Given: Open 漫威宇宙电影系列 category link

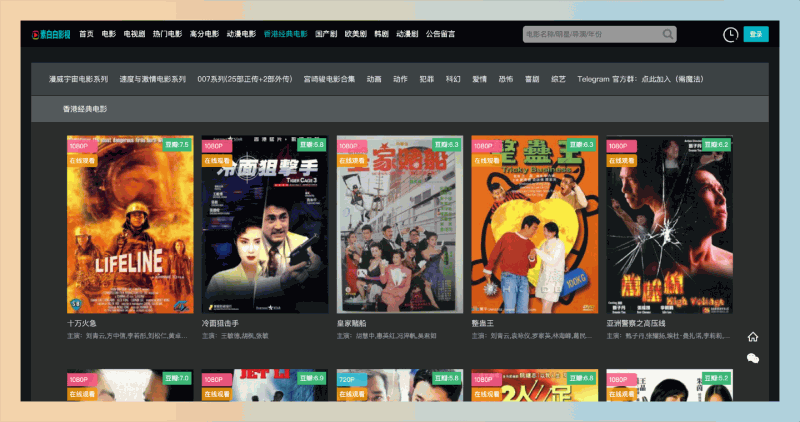Looking at the screenshot, I should (79, 79).
